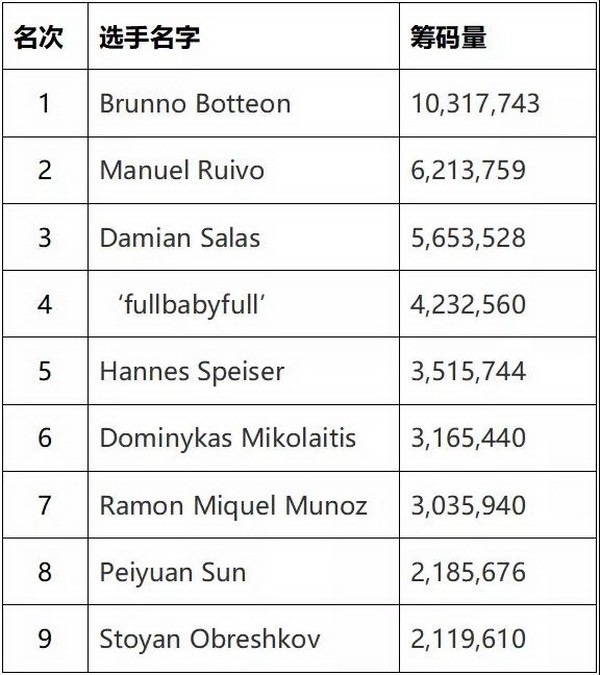Click Dominykas Mikolaitis in the list
600x675 pixels.
(228, 438)
